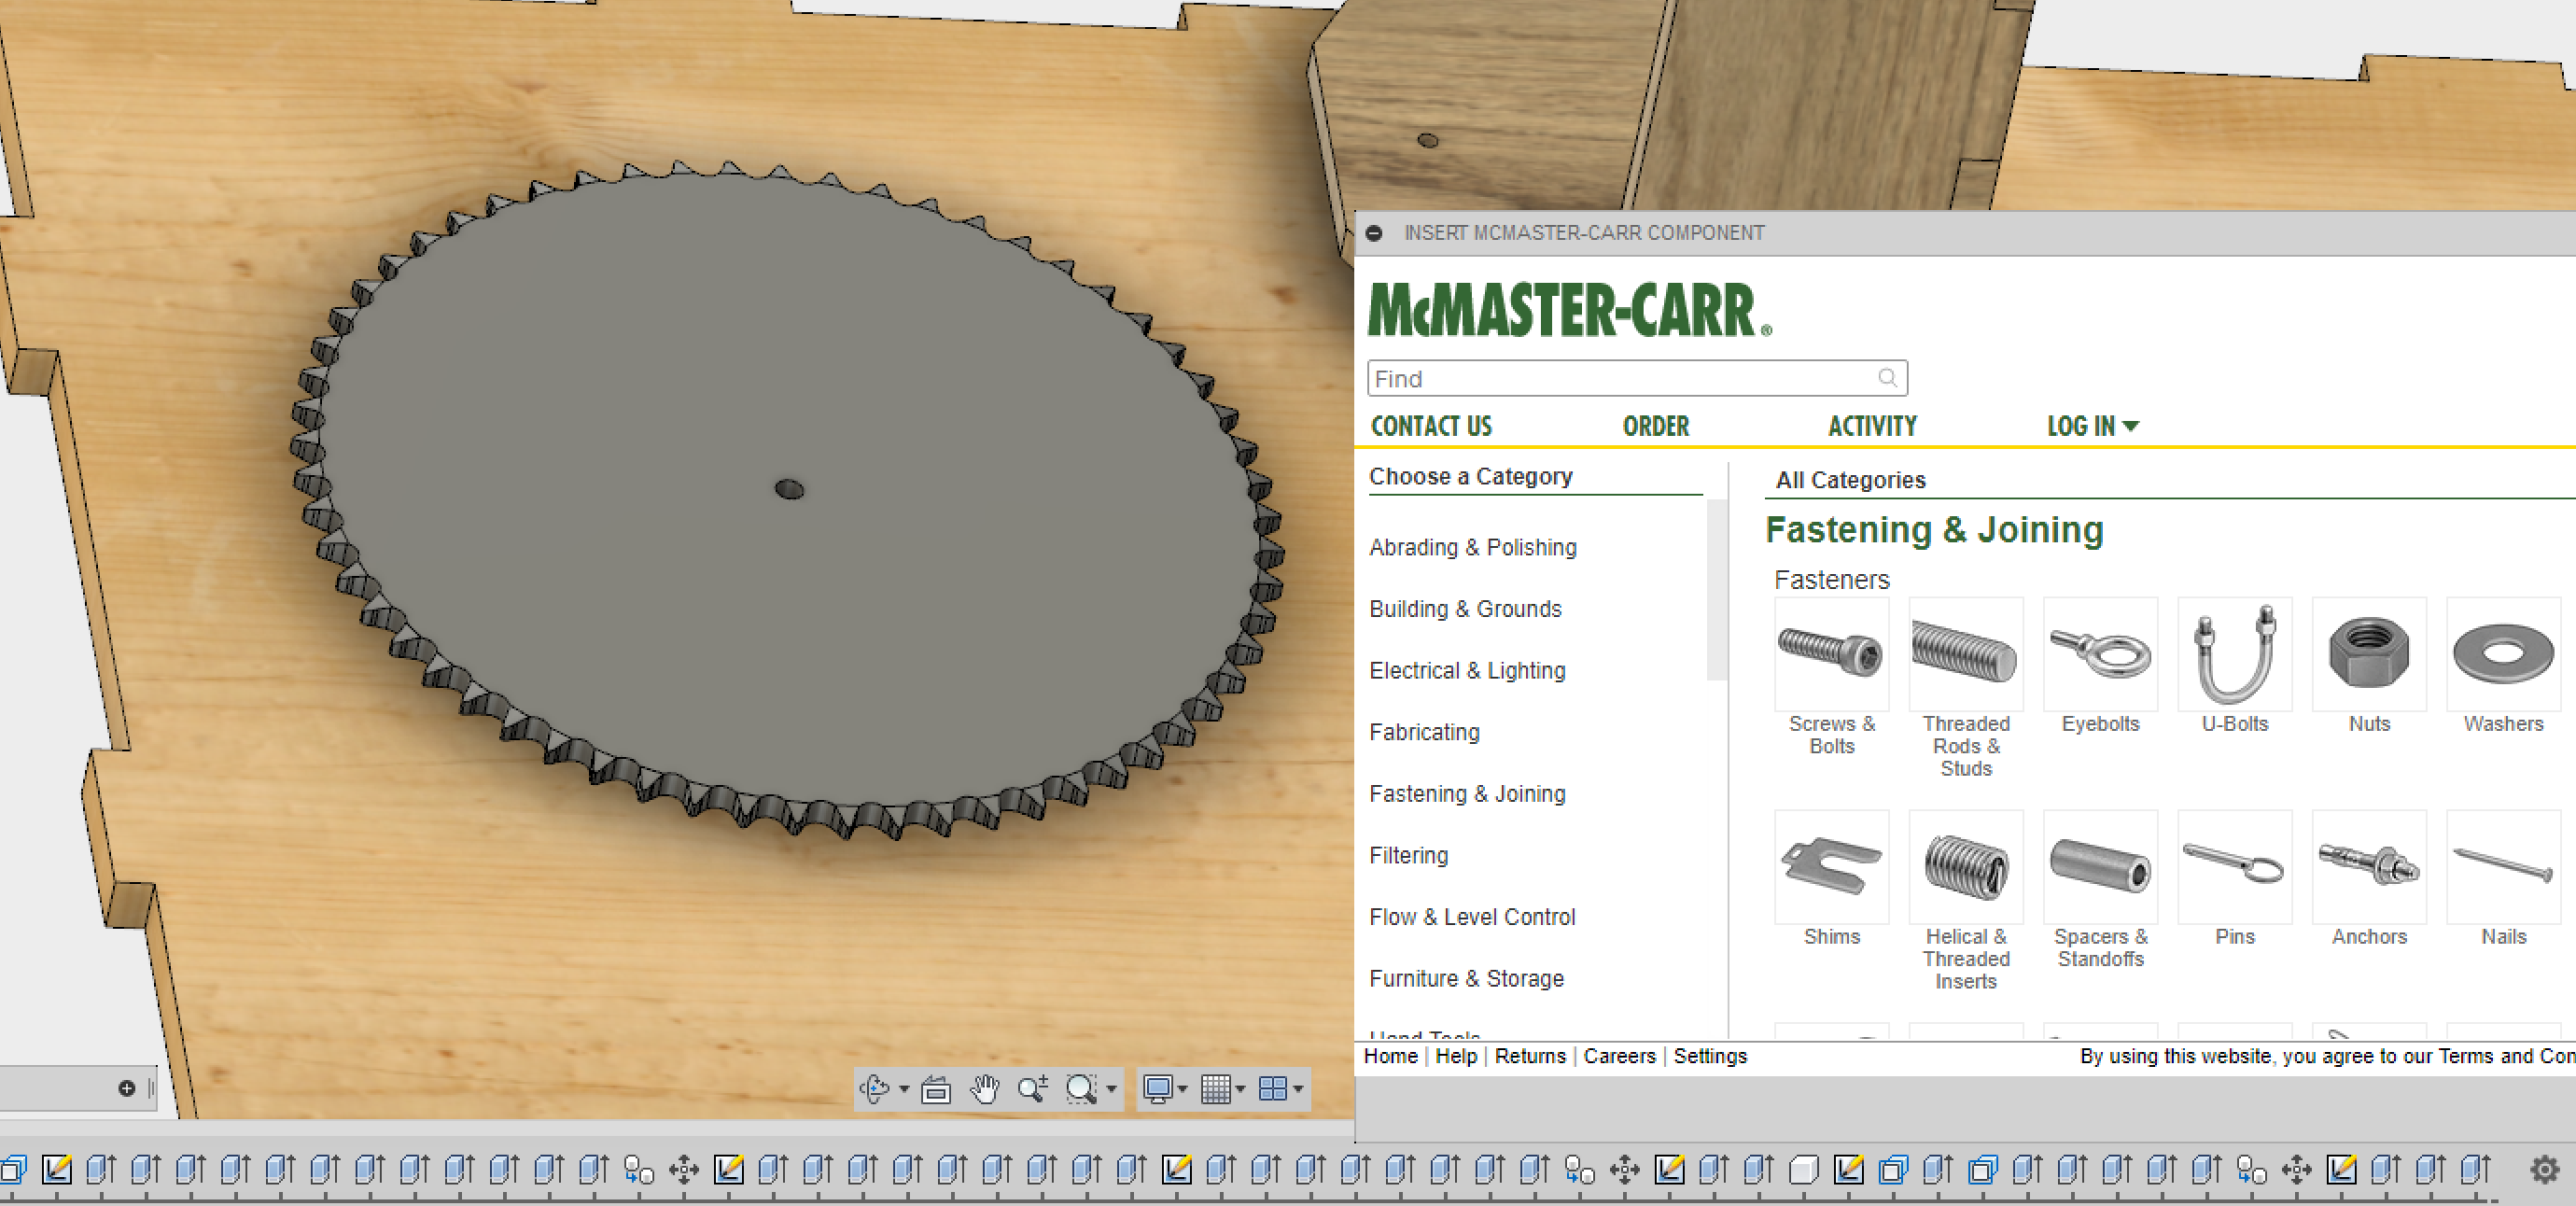Select the Washers product thumbnail
Viewport: 2576px width, 1206px height.
click(2502, 656)
